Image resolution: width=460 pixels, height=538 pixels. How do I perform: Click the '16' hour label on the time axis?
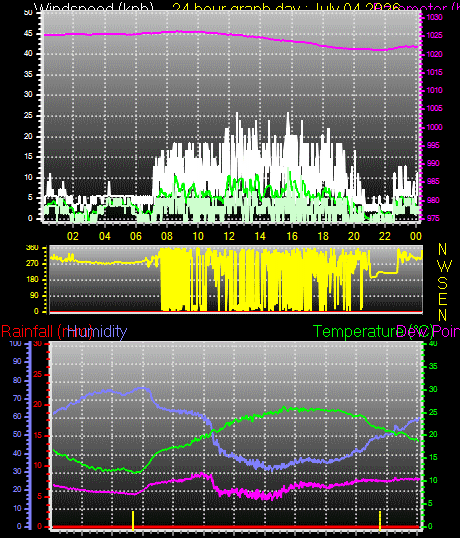pyautogui.click(x=292, y=236)
